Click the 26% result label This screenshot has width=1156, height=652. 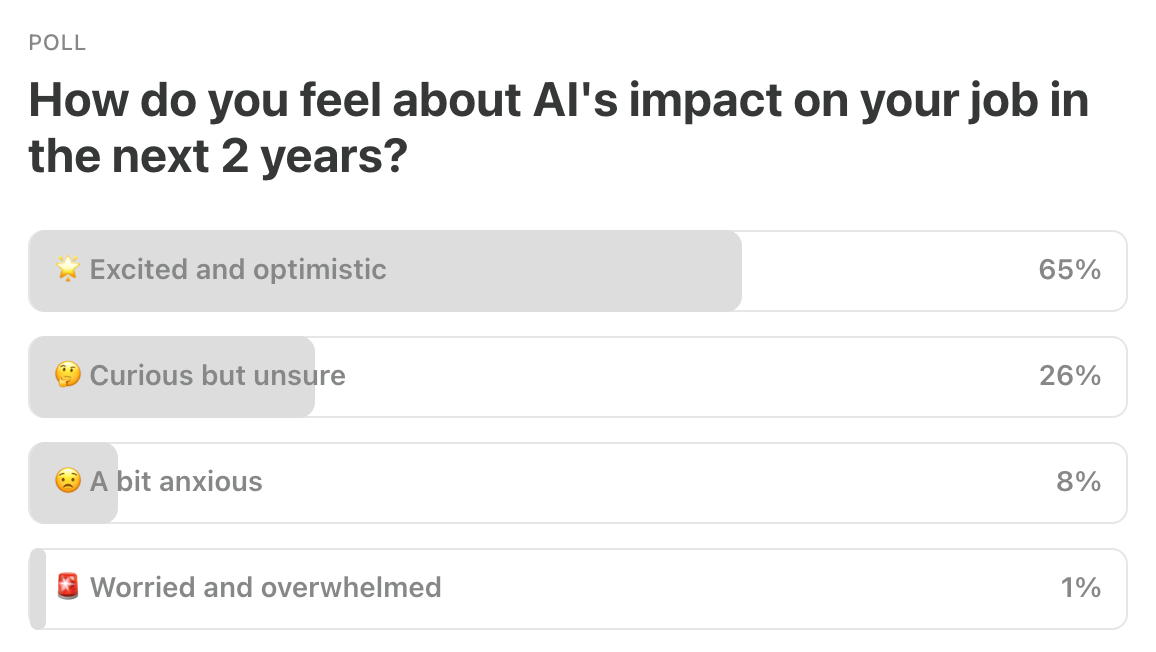[x=1069, y=376]
